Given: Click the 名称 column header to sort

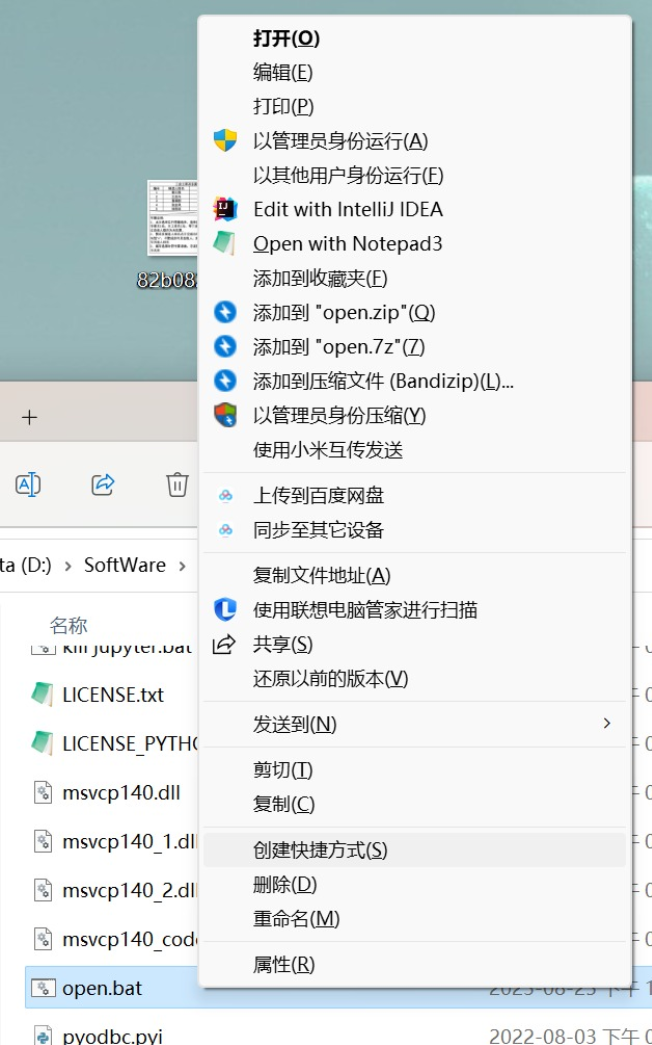Looking at the screenshot, I should [69, 626].
